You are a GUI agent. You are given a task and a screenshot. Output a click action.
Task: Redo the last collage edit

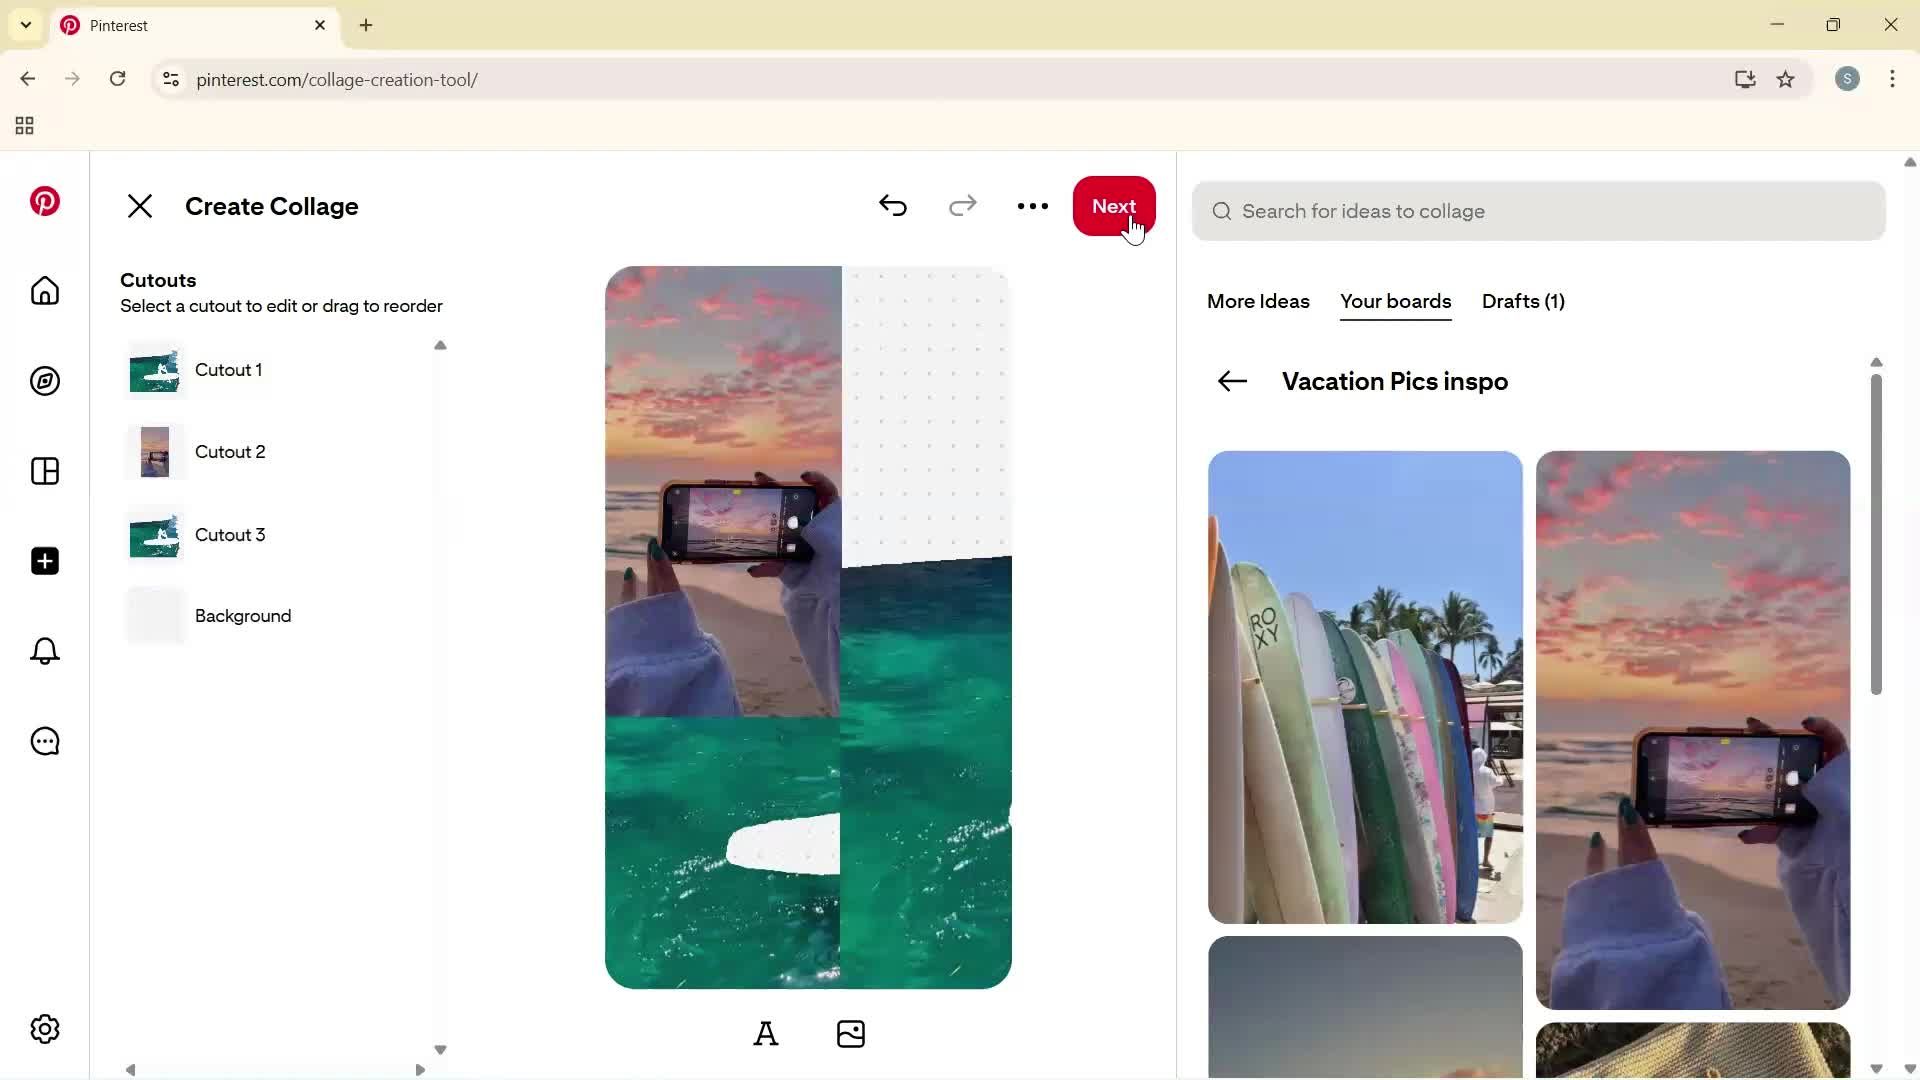click(962, 206)
